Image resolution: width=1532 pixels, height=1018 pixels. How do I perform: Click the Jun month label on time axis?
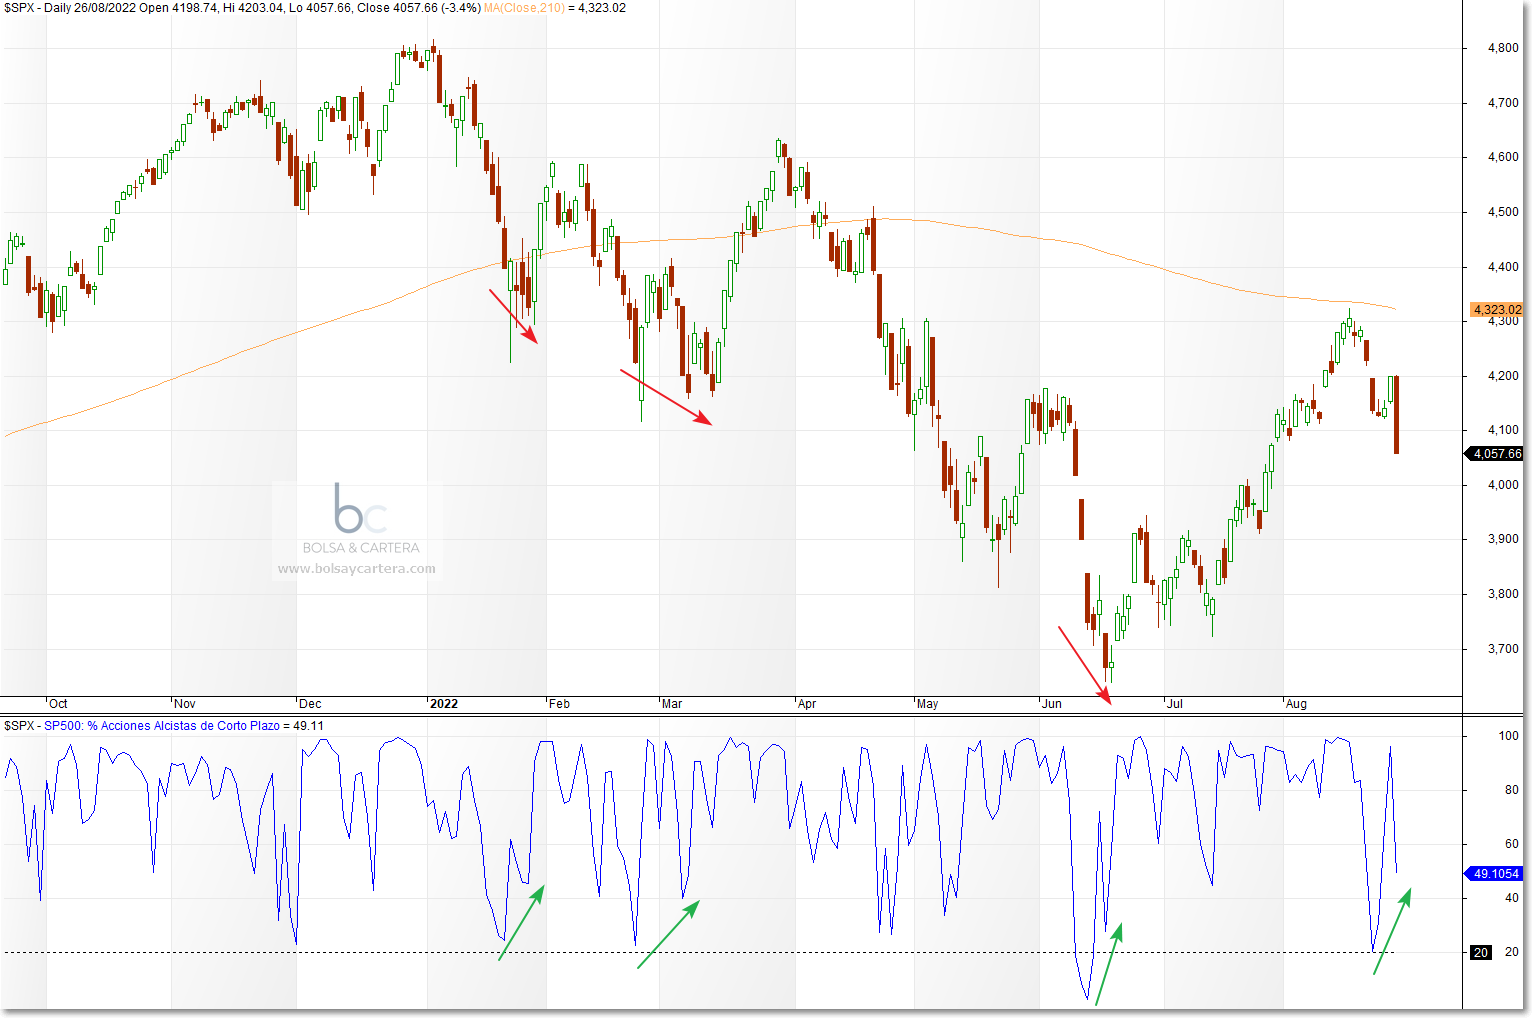pyautogui.click(x=1052, y=704)
